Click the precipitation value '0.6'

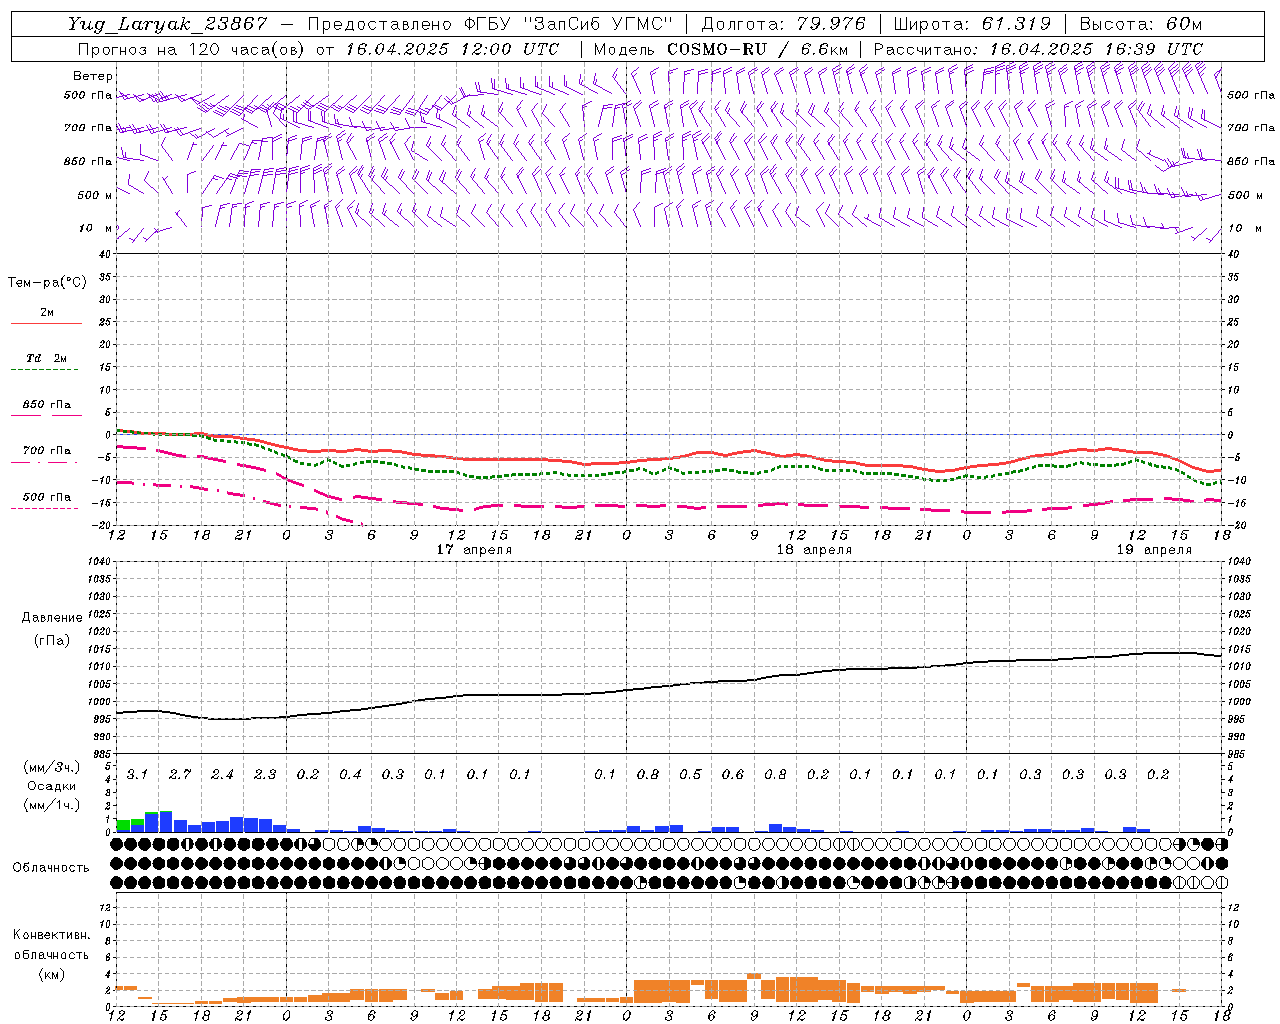(733, 774)
